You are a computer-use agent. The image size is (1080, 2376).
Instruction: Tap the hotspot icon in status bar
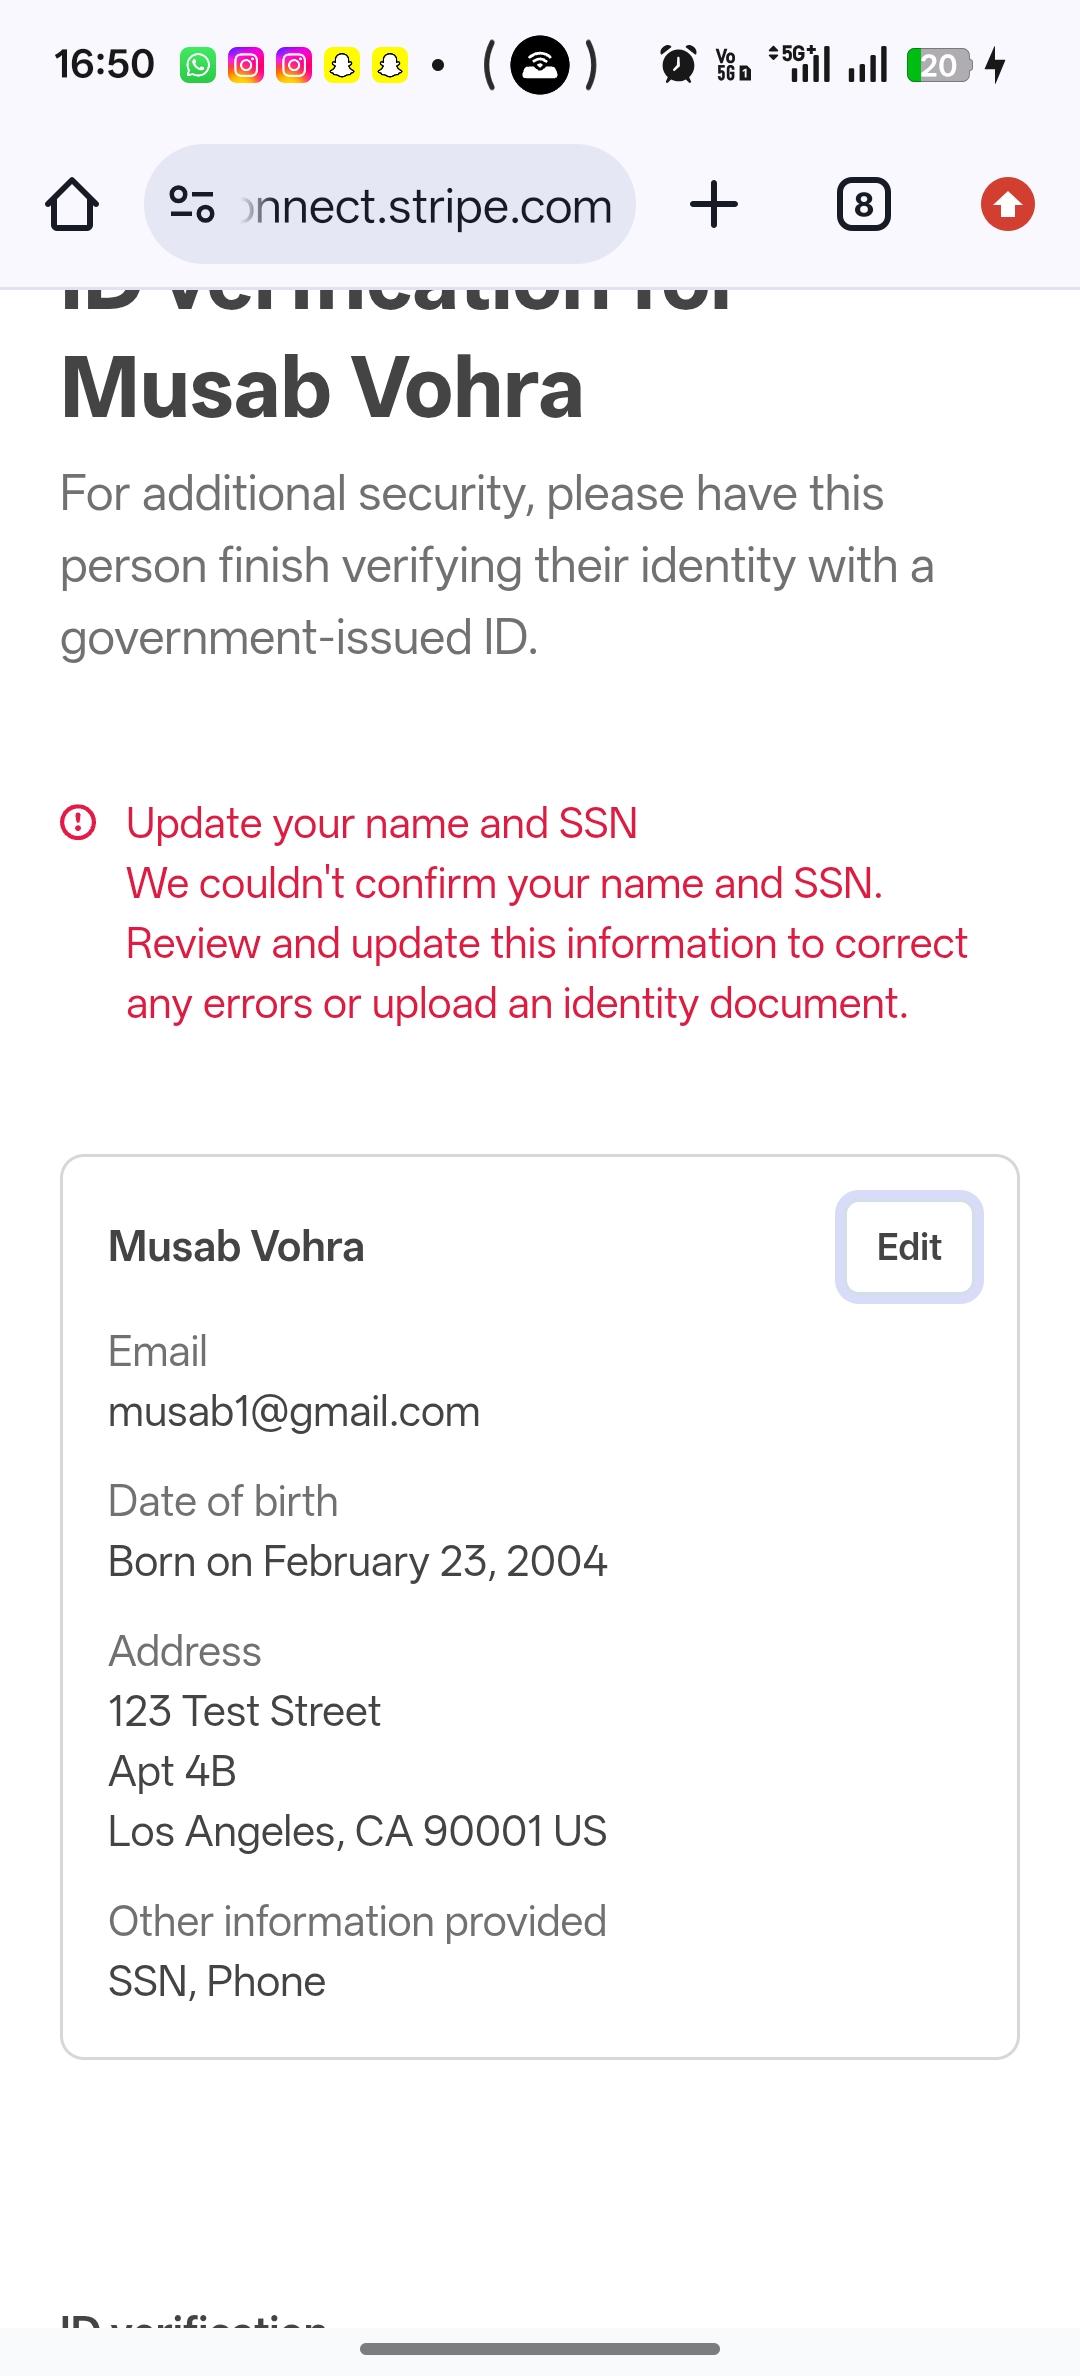(540, 66)
